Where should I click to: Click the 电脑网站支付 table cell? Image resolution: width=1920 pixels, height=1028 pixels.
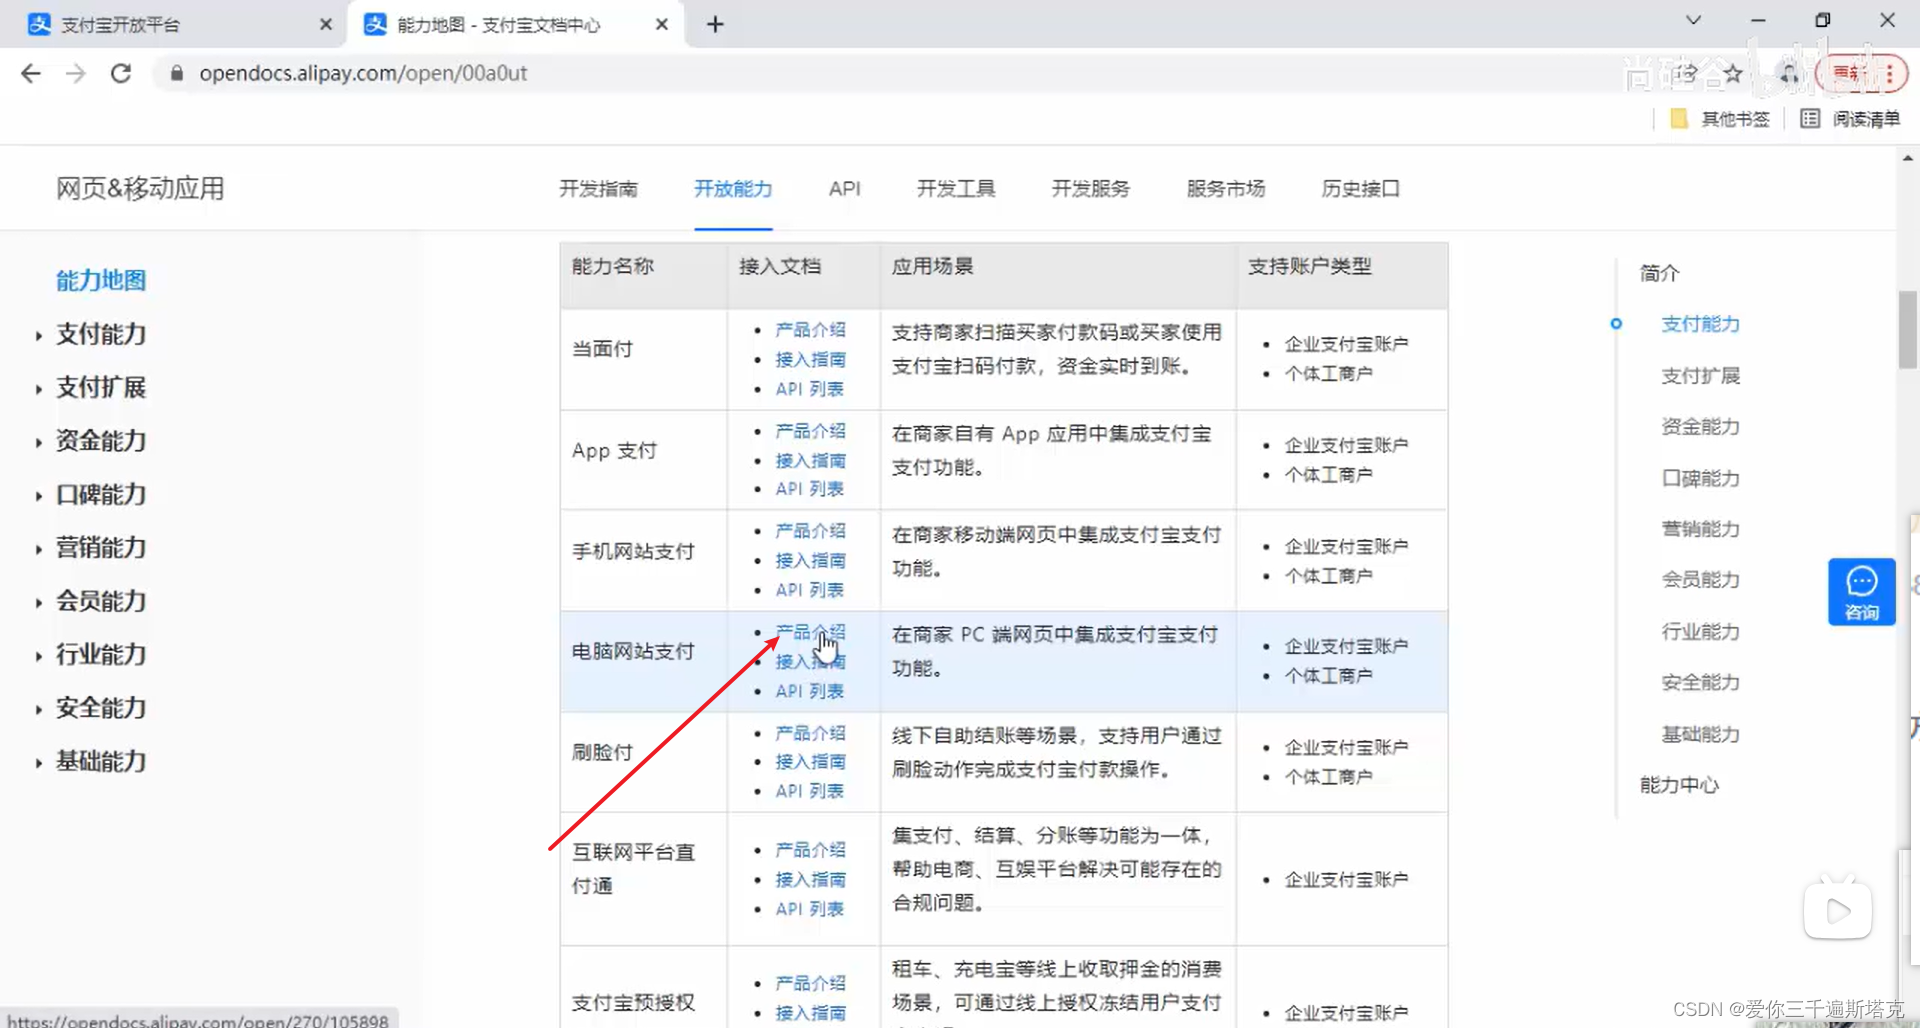point(643,661)
